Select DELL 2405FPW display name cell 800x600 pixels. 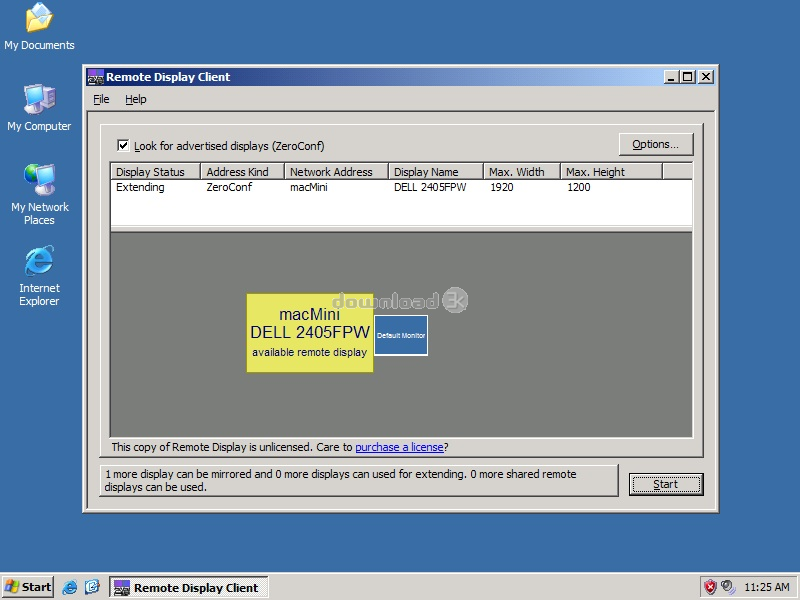click(x=430, y=187)
